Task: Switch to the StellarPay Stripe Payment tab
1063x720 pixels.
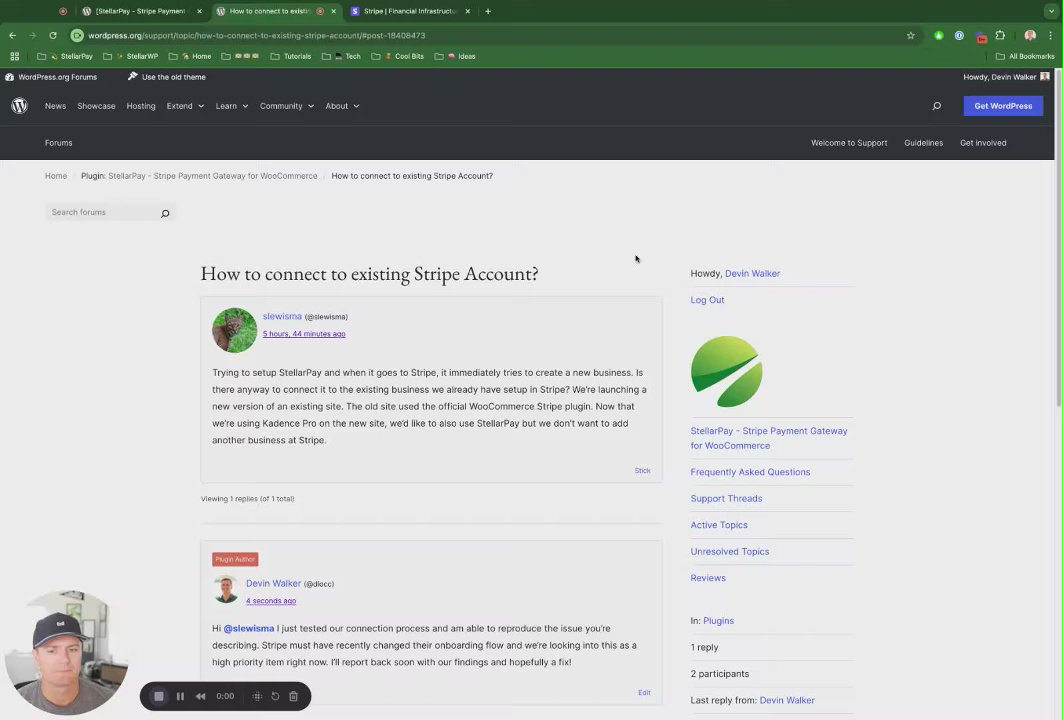Action: tap(142, 12)
